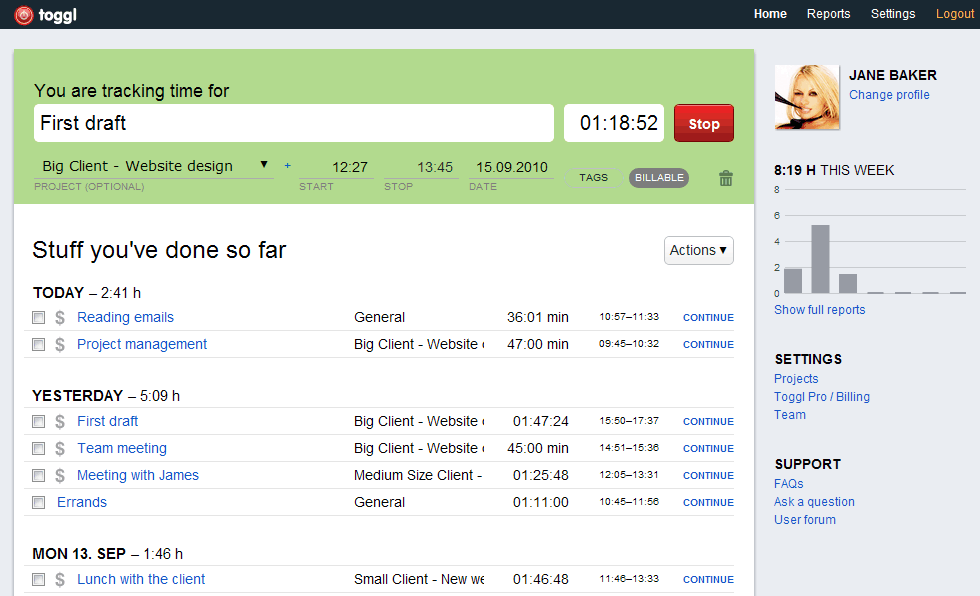Toggle the dollar icon beside Team meeting

tap(60, 448)
